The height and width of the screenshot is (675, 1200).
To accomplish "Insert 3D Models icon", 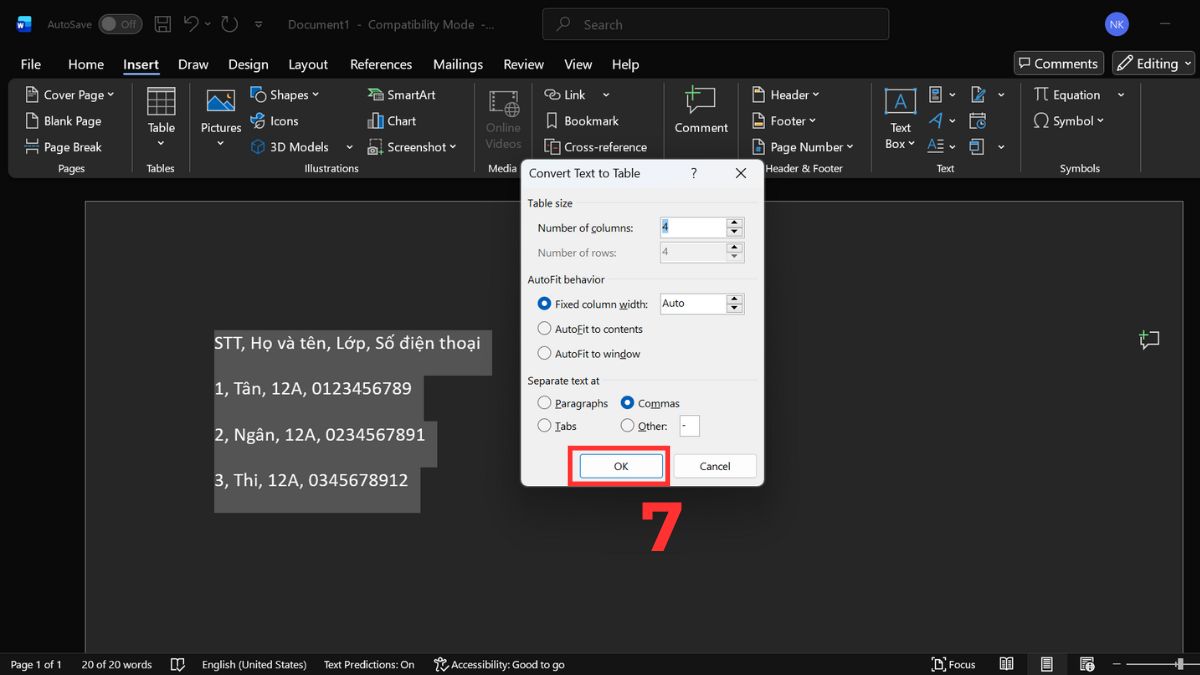I will (x=258, y=147).
